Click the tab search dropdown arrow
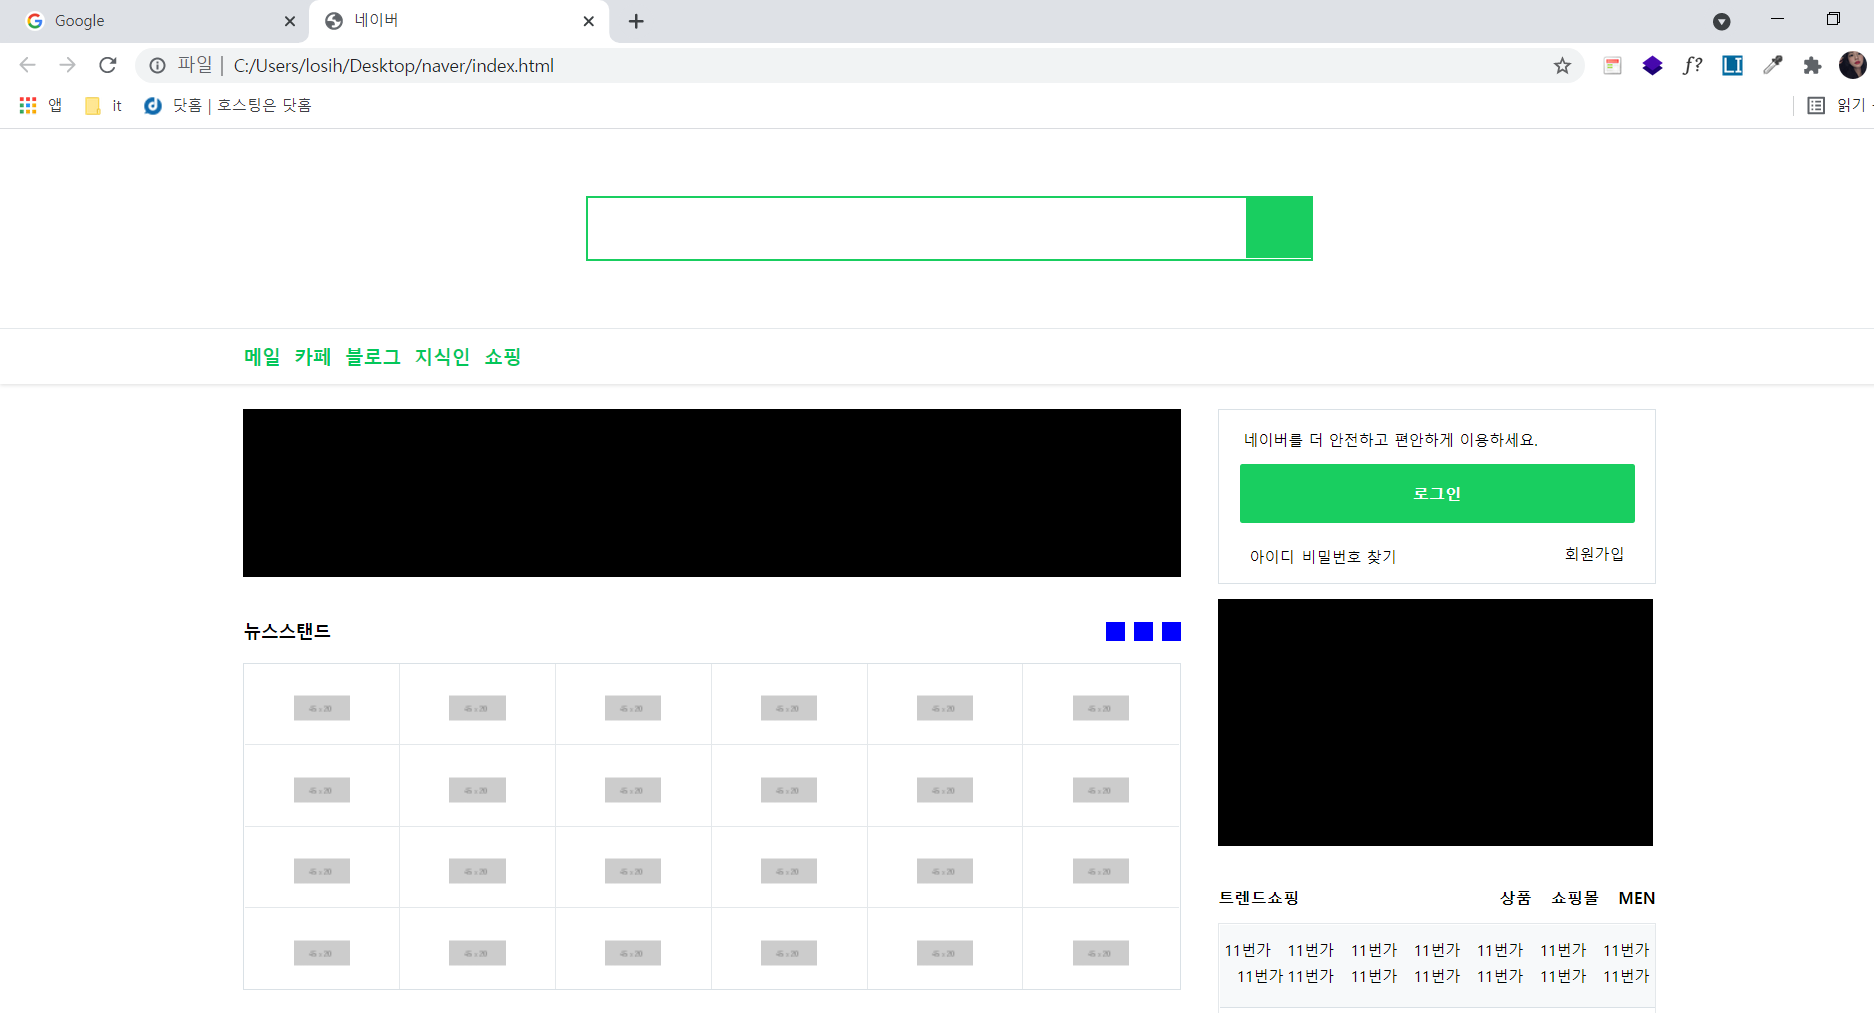Viewport: 1874px width, 1013px height. point(1721,21)
